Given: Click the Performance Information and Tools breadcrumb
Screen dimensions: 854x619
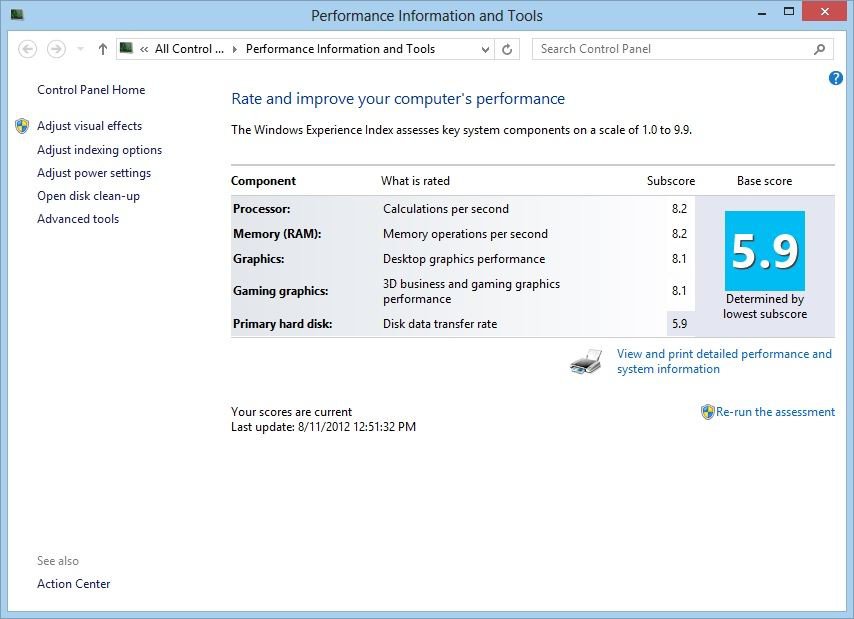Looking at the screenshot, I should (340, 49).
